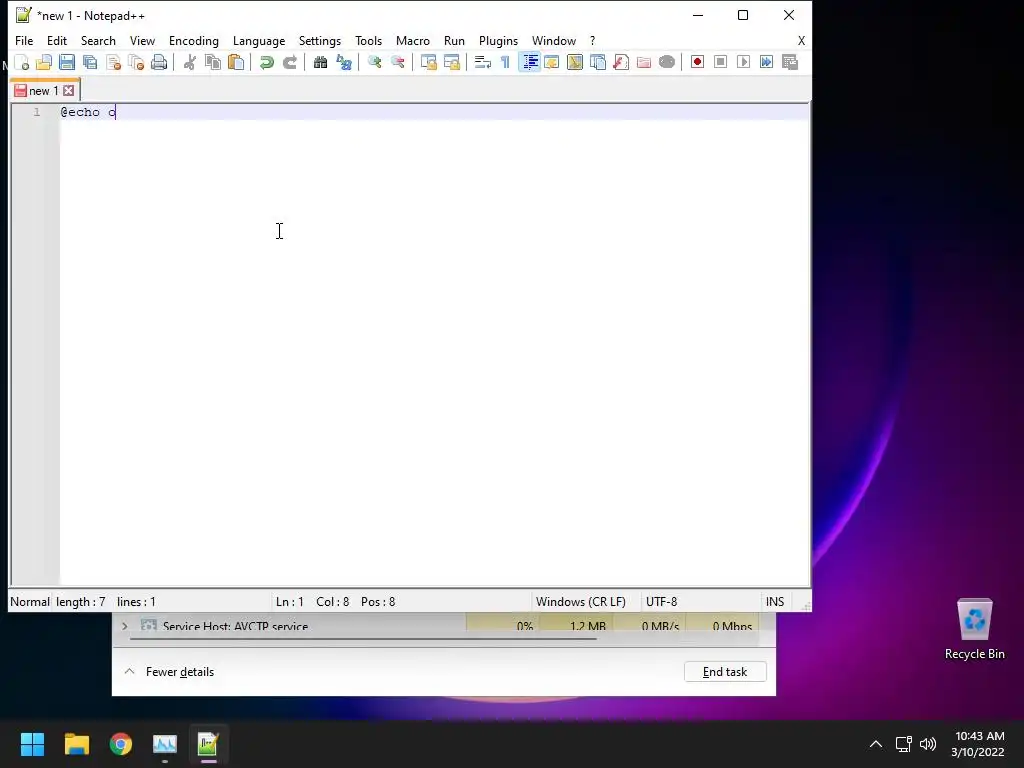Toggle Word wrap toolbar icon
The image size is (1024, 768).
[483, 62]
